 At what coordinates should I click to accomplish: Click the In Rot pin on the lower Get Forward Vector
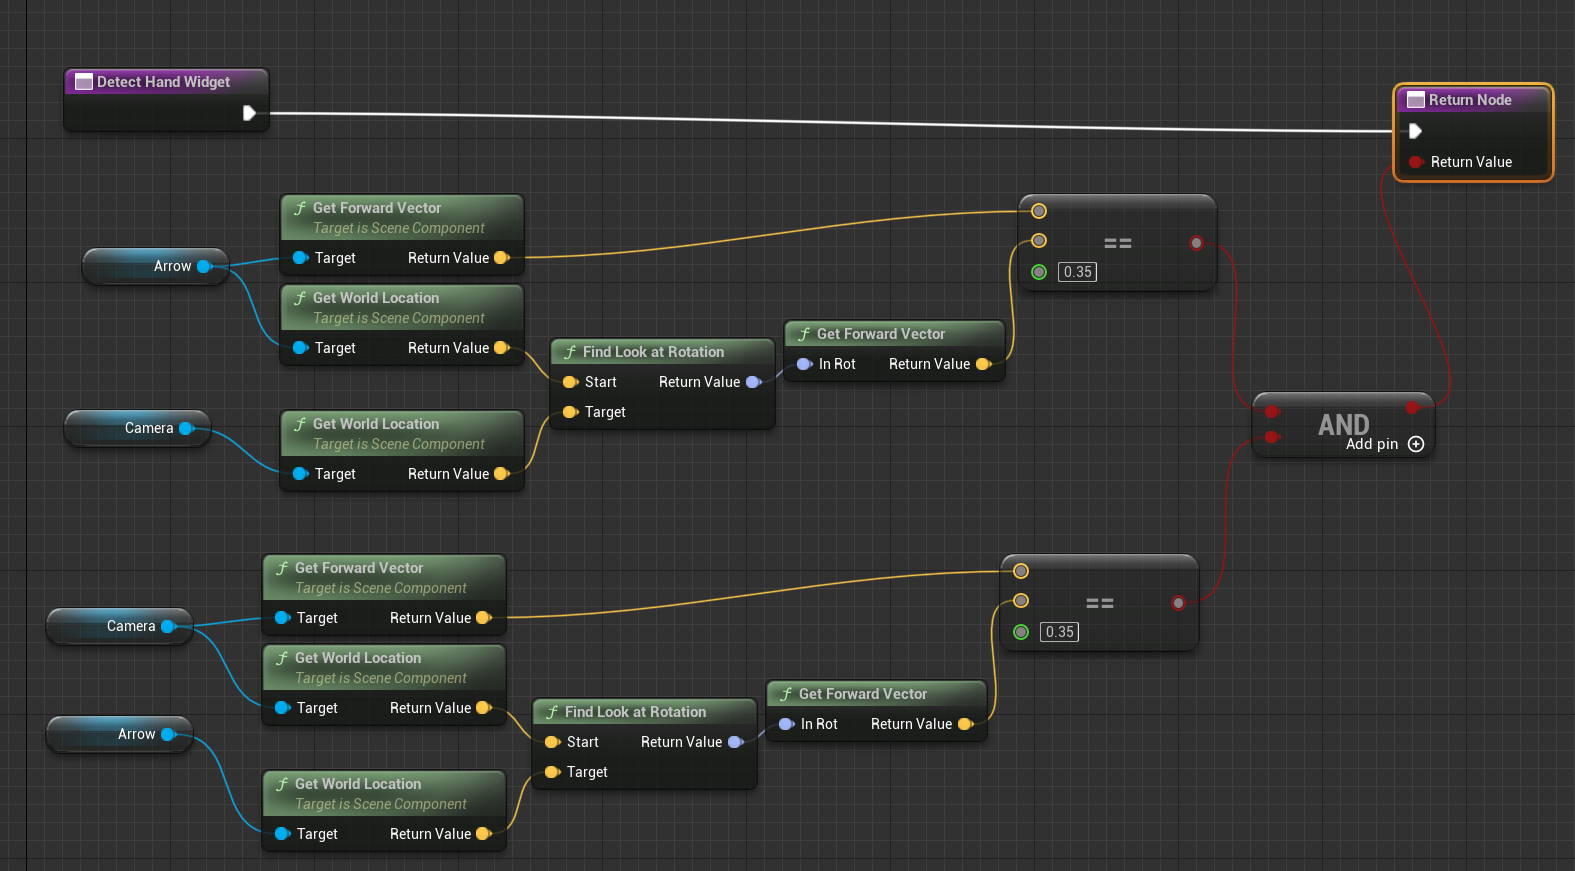pyautogui.click(x=786, y=724)
